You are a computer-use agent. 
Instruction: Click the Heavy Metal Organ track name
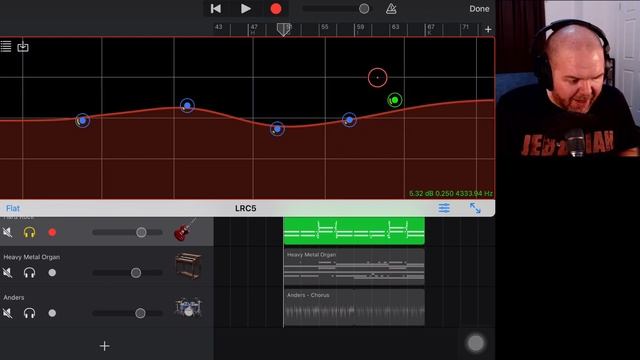pyautogui.click(x=31, y=257)
